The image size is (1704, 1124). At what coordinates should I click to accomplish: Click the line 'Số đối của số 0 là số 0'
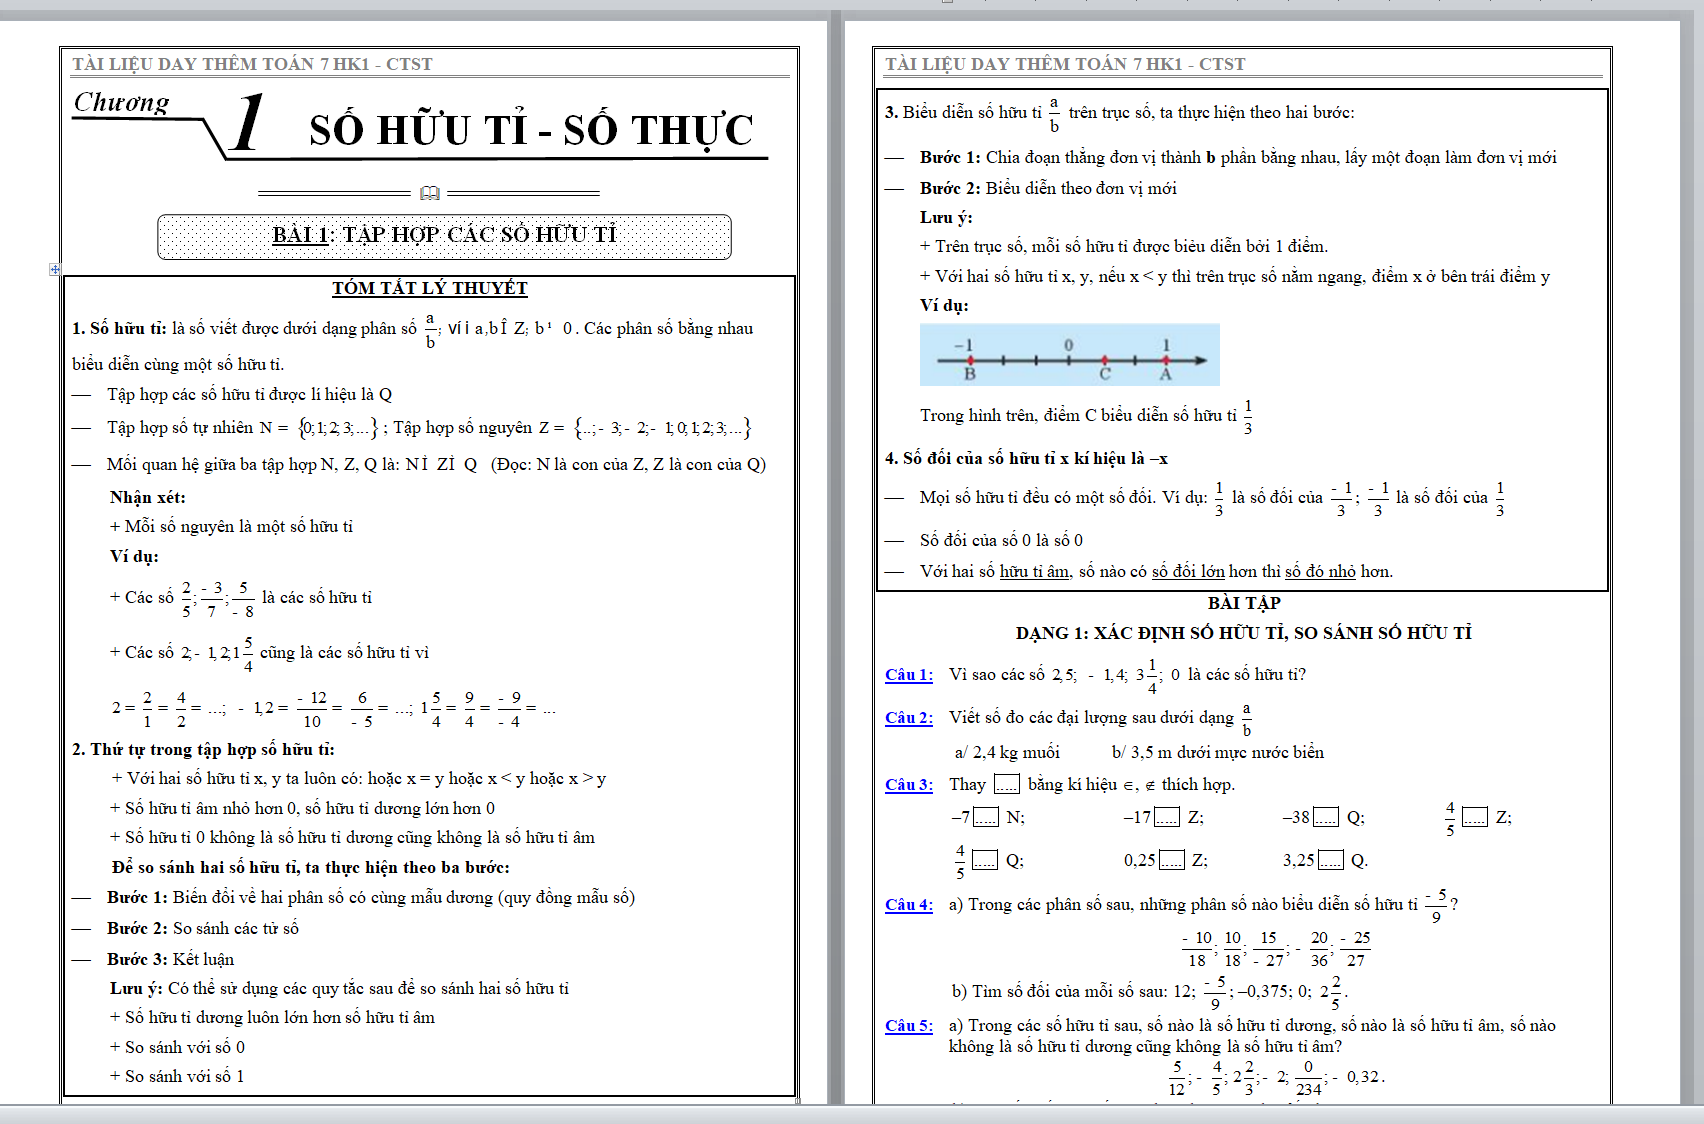pyautogui.click(x=1001, y=541)
